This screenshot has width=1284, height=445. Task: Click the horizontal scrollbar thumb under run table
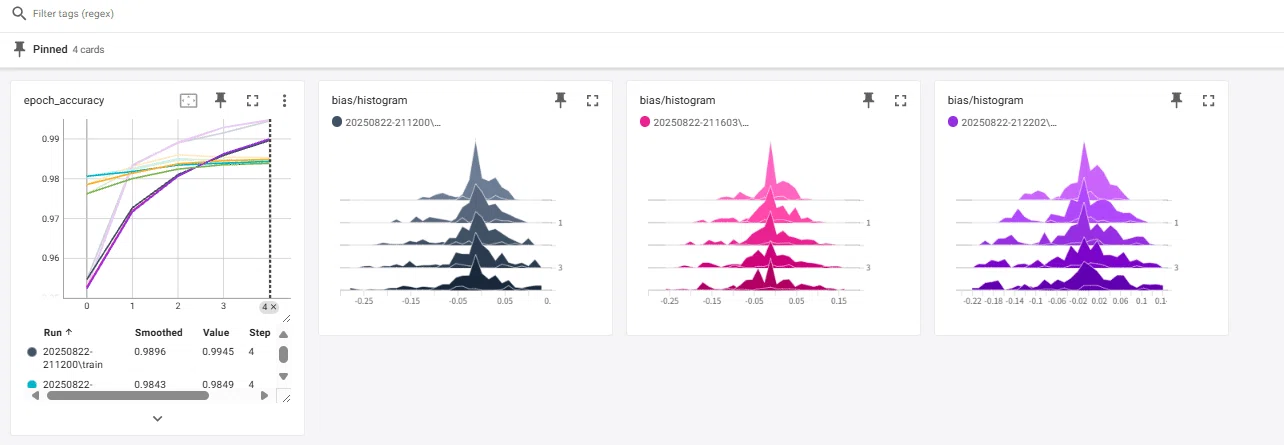coord(128,396)
